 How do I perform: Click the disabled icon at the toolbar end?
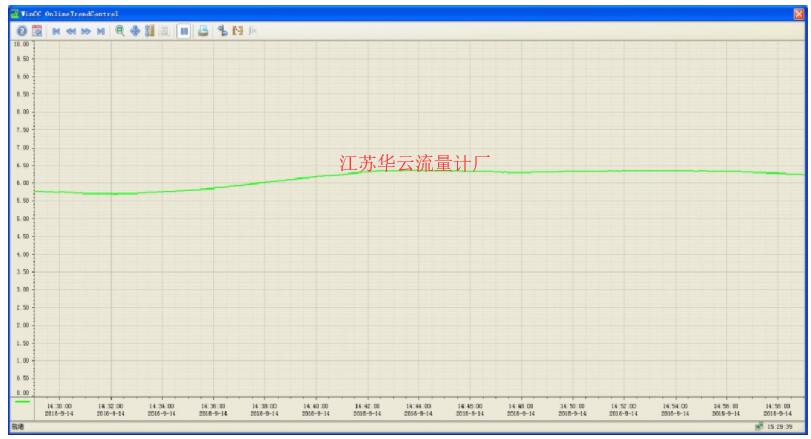coord(252,31)
